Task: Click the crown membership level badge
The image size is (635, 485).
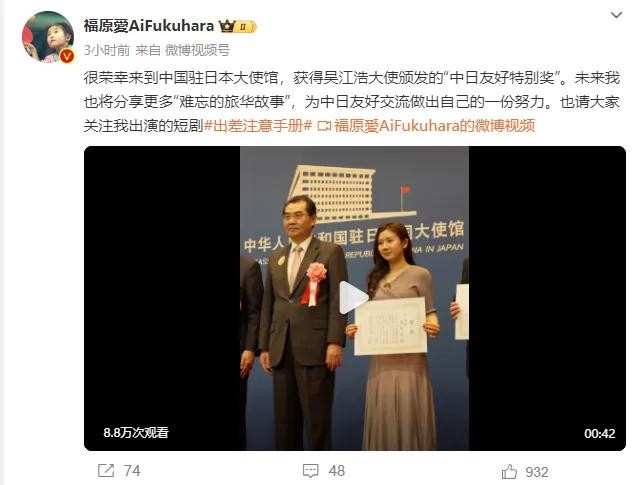Action: [x=238, y=27]
